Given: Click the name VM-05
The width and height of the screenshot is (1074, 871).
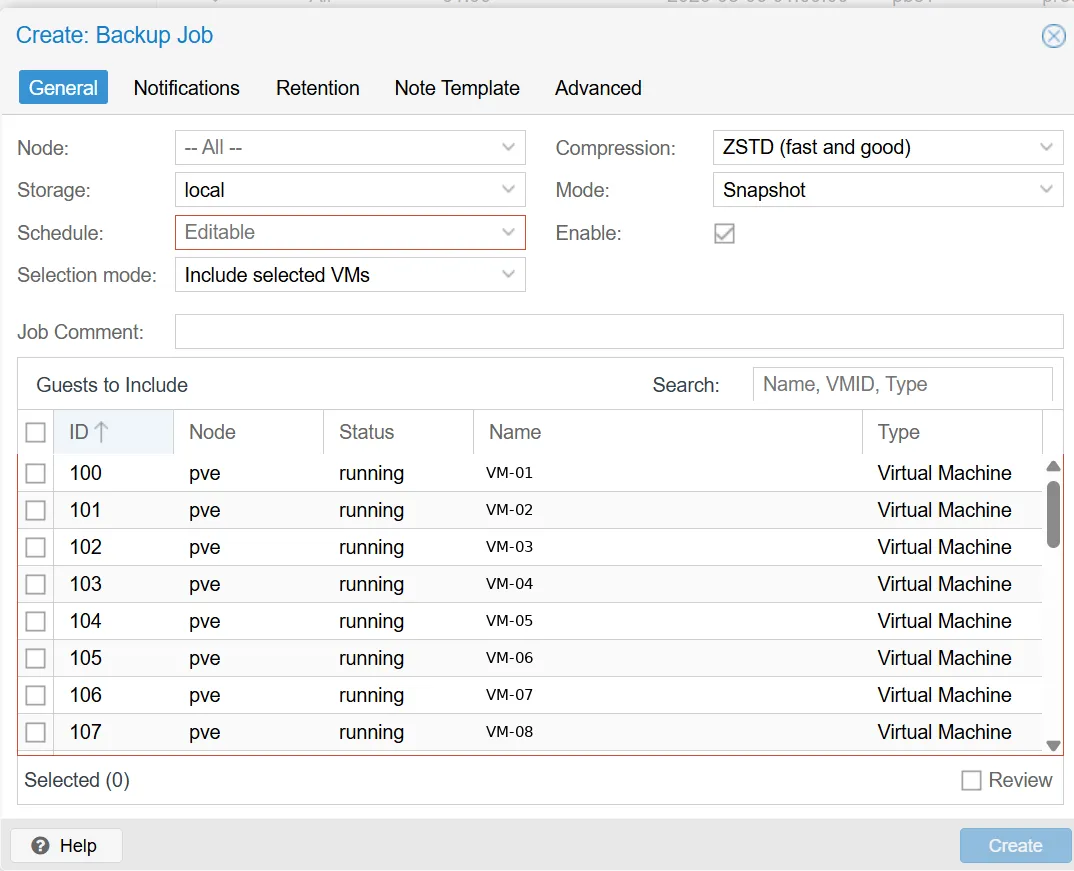Looking at the screenshot, I should coord(510,620).
